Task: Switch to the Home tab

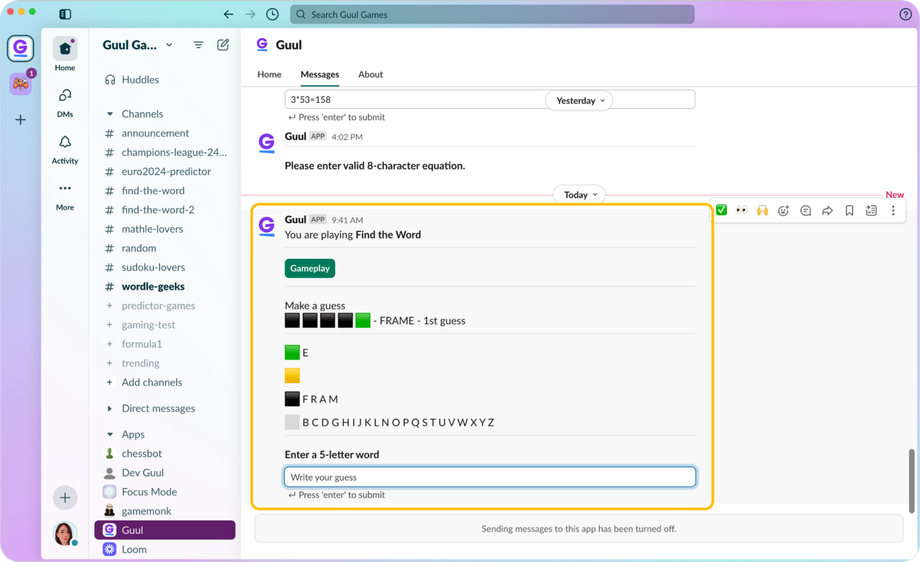Action: 269,75
